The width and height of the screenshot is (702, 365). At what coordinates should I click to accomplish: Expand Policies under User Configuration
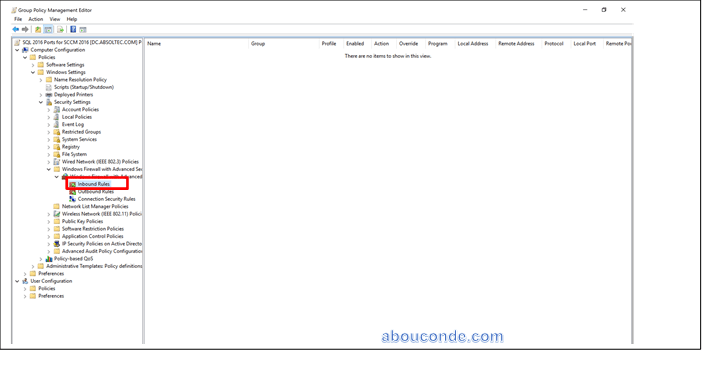[x=25, y=289]
